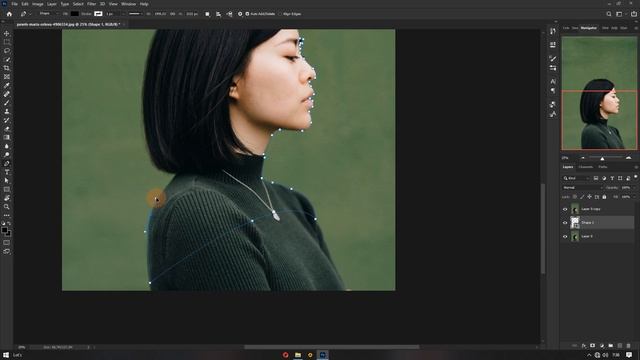Screen dimensions: 640x360
Task: Open the Path alignment options
Action: [x=218, y=14]
